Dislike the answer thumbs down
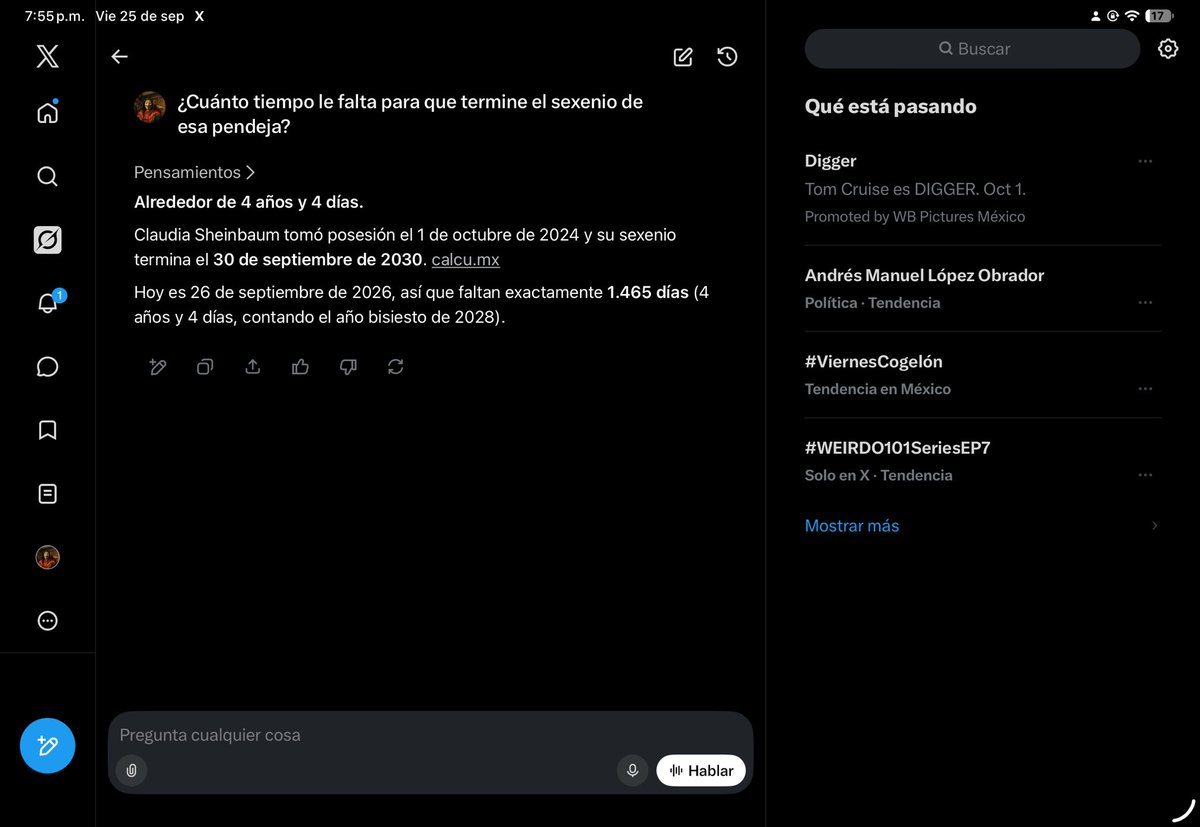The width and height of the screenshot is (1200, 827). 348,367
